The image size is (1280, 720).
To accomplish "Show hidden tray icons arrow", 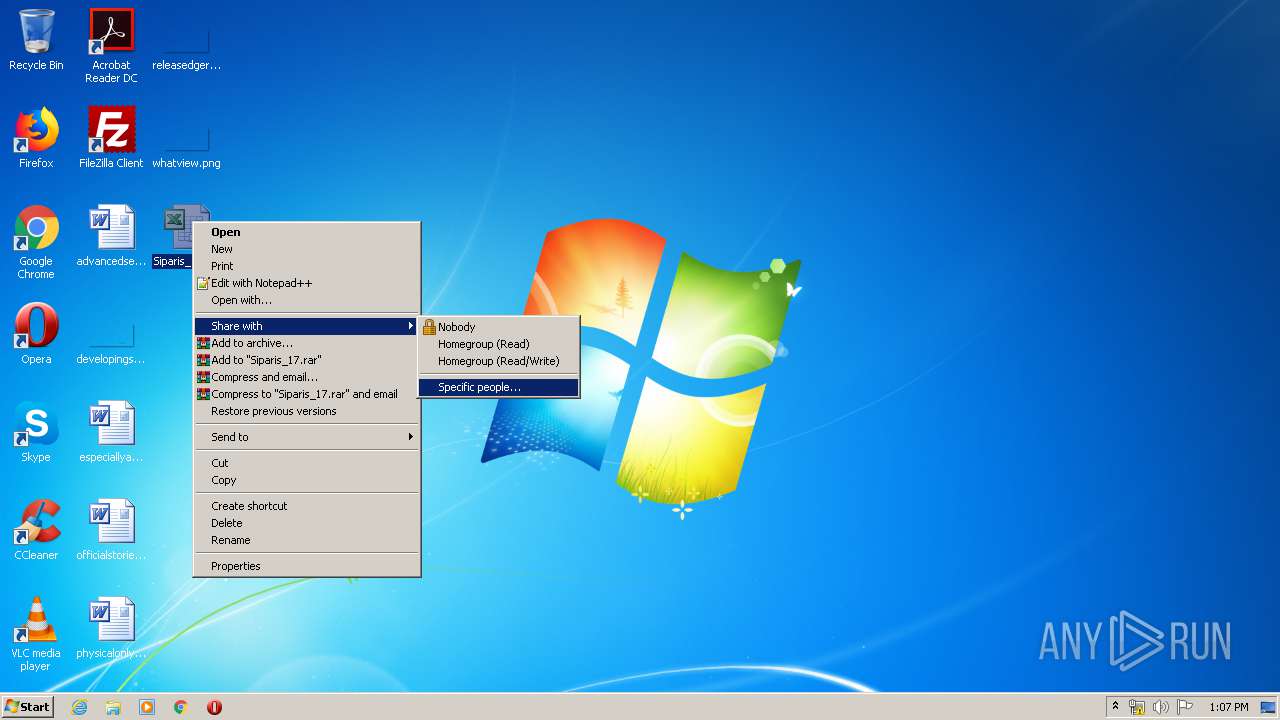I will (1115, 707).
